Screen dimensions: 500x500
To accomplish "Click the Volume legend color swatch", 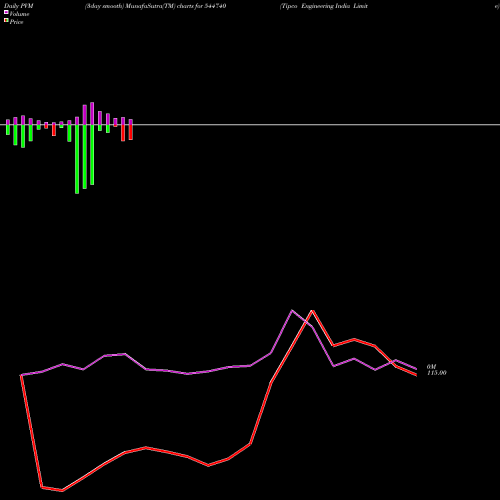I will coord(6,12).
